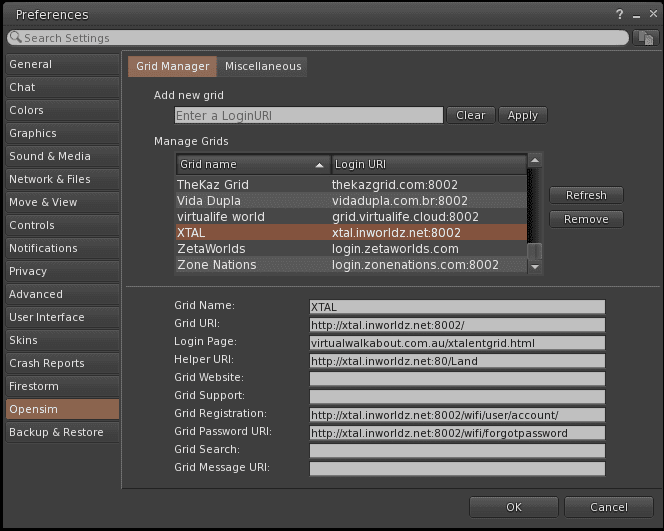Image resolution: width=664 pixels, height=531 pixels.
Task: Open the Grid Manager tab
Action: [173, 66]
